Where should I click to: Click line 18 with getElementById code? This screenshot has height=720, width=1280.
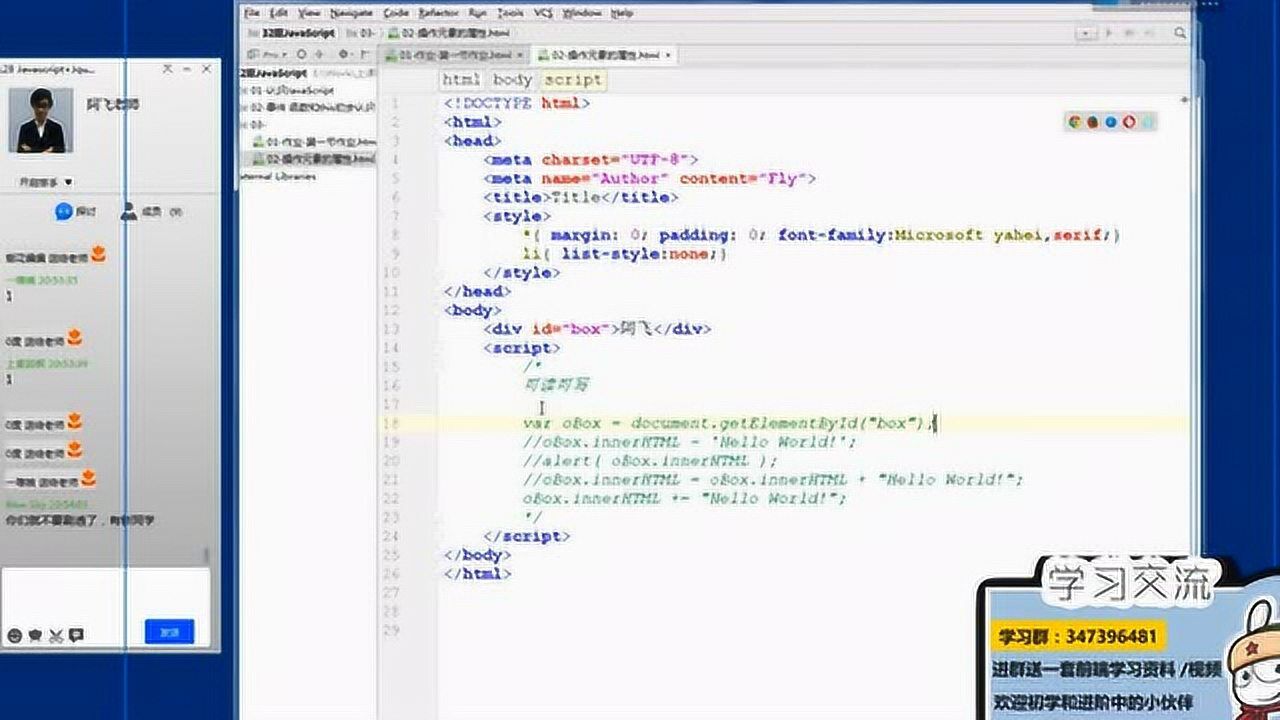coord(730,423)
